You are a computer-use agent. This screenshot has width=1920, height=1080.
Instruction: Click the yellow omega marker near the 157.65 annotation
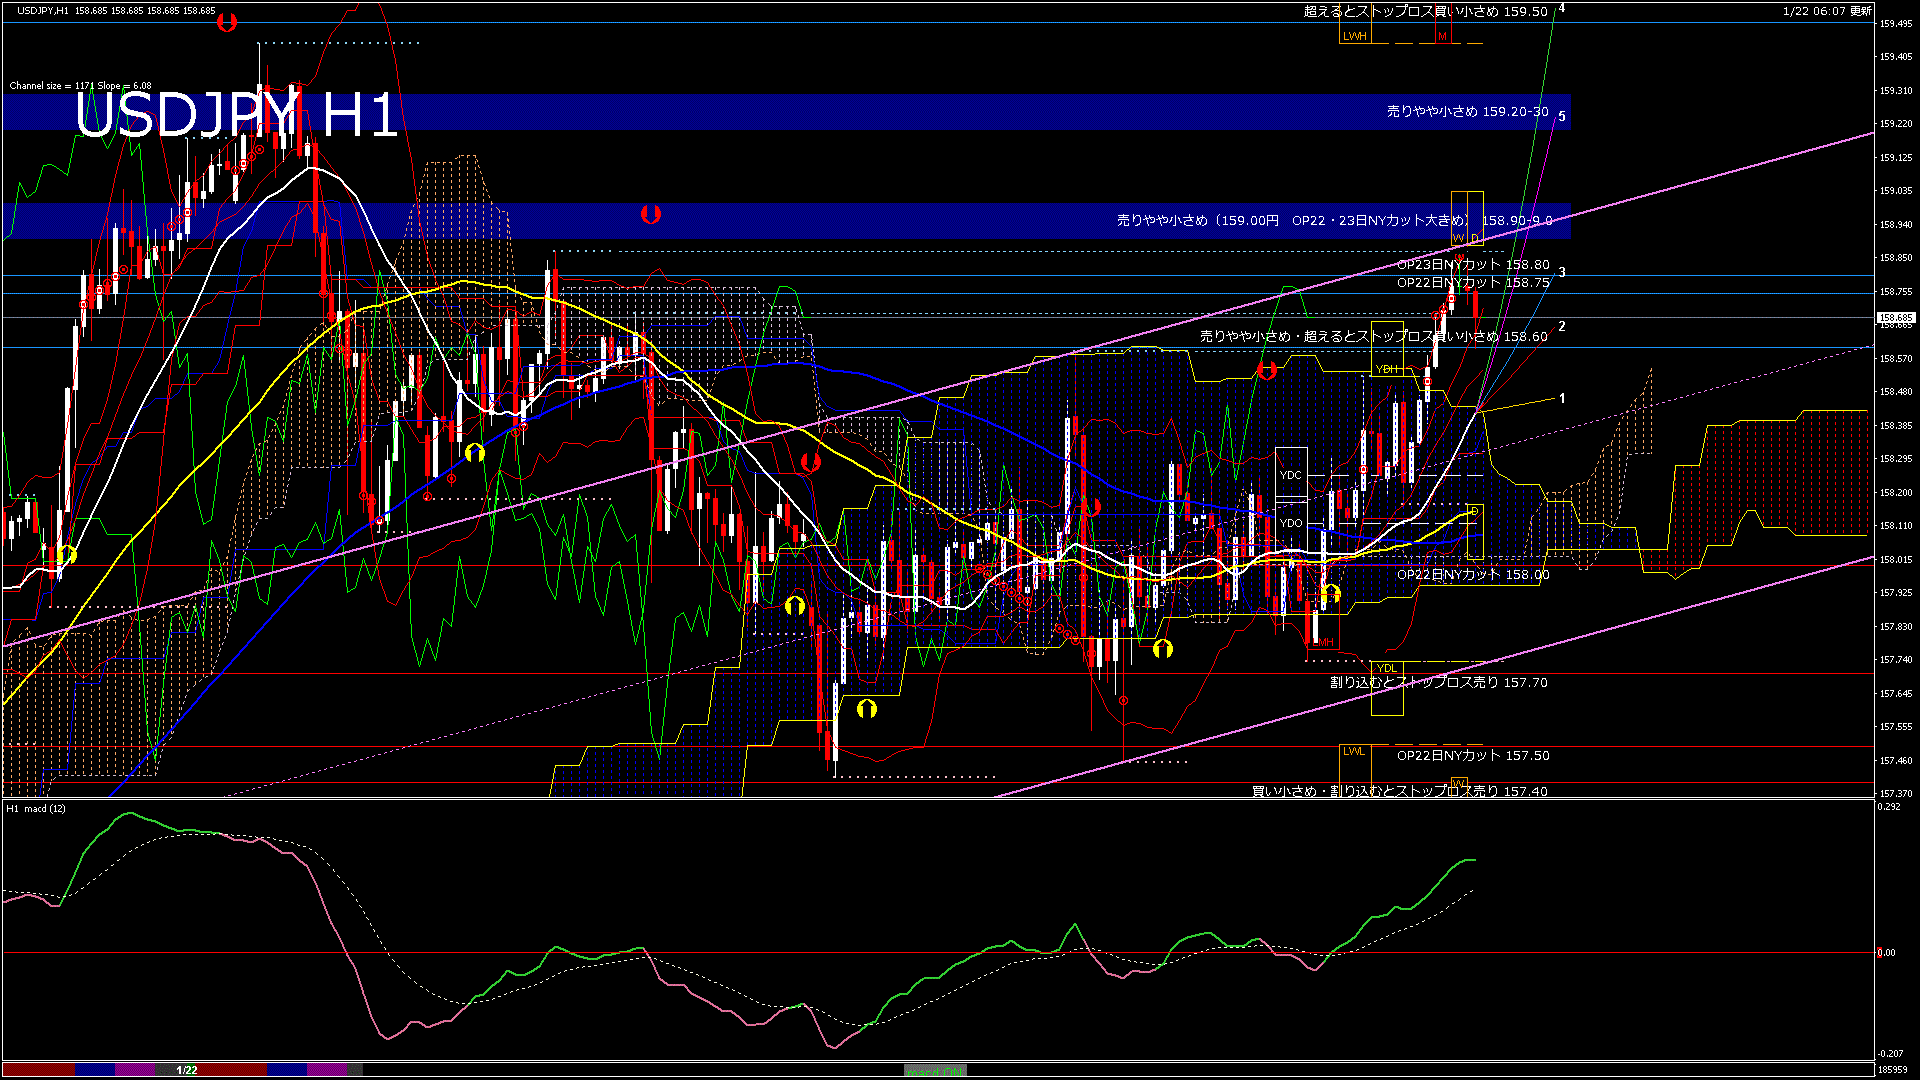[866, 708]
